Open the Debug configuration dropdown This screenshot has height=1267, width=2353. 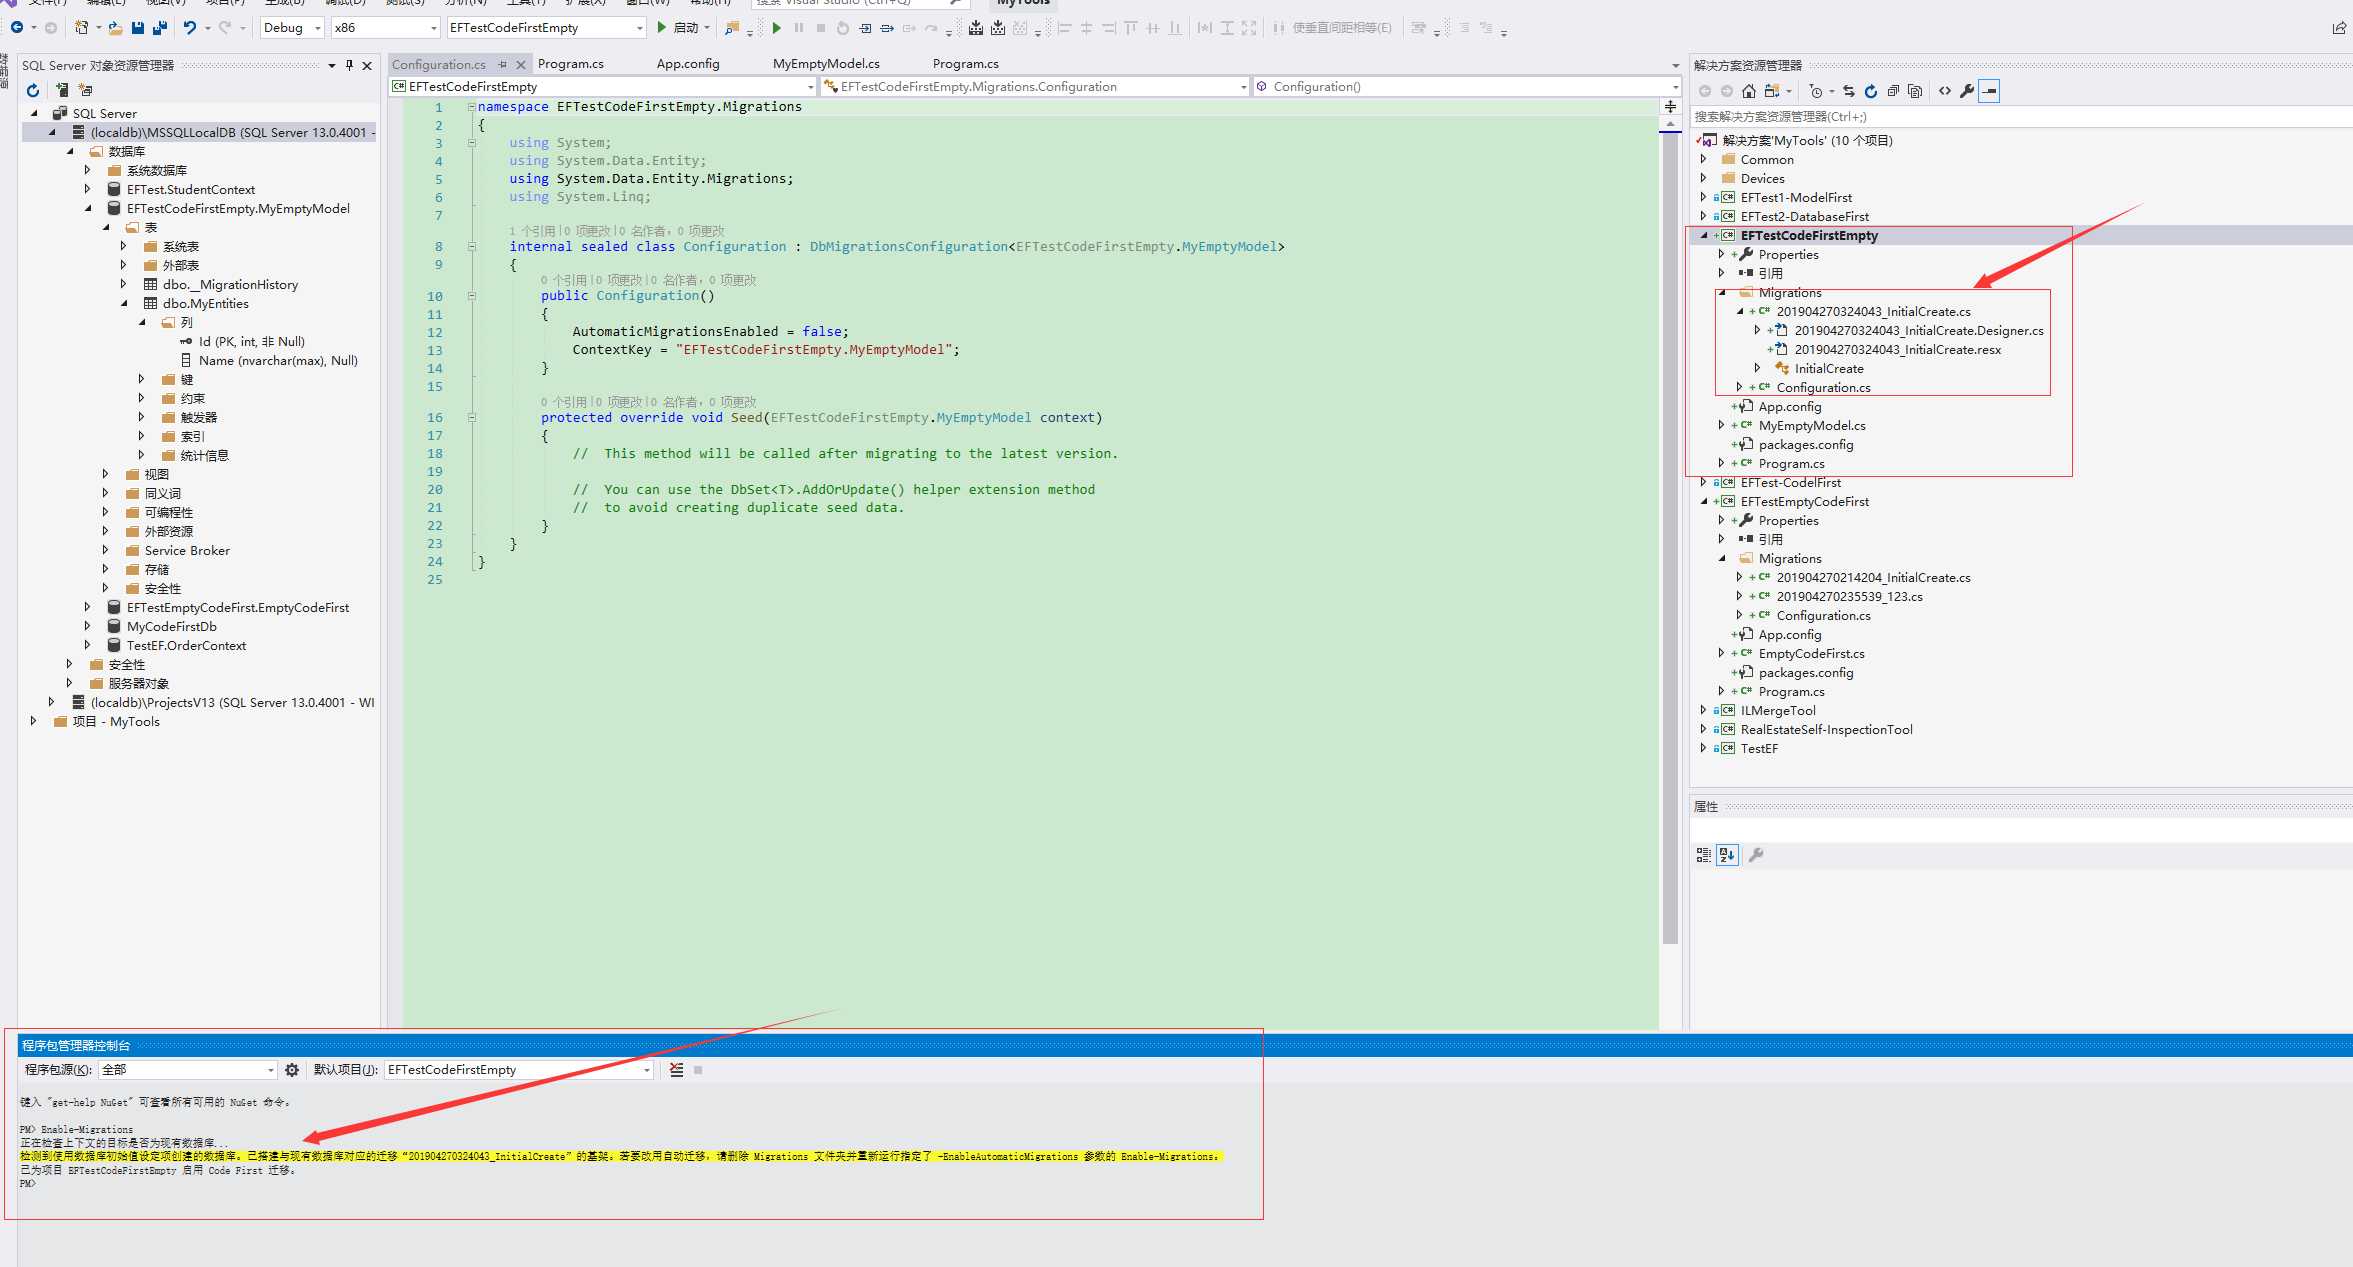[x=291, y=28]
